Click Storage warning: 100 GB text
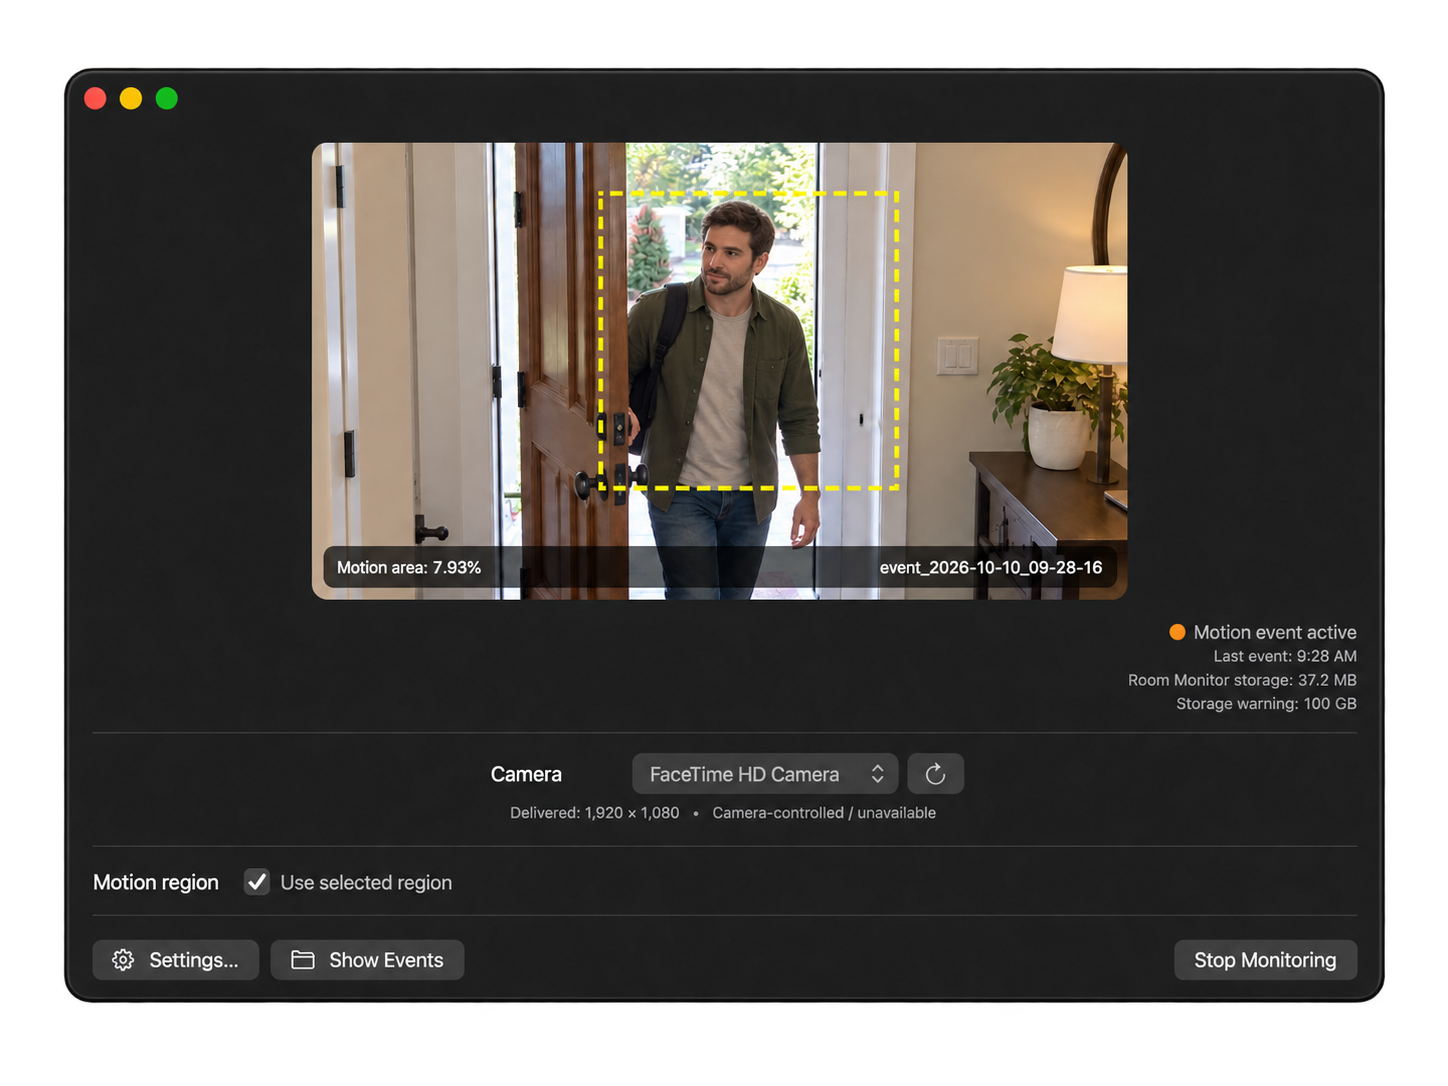 (1266, 704)
